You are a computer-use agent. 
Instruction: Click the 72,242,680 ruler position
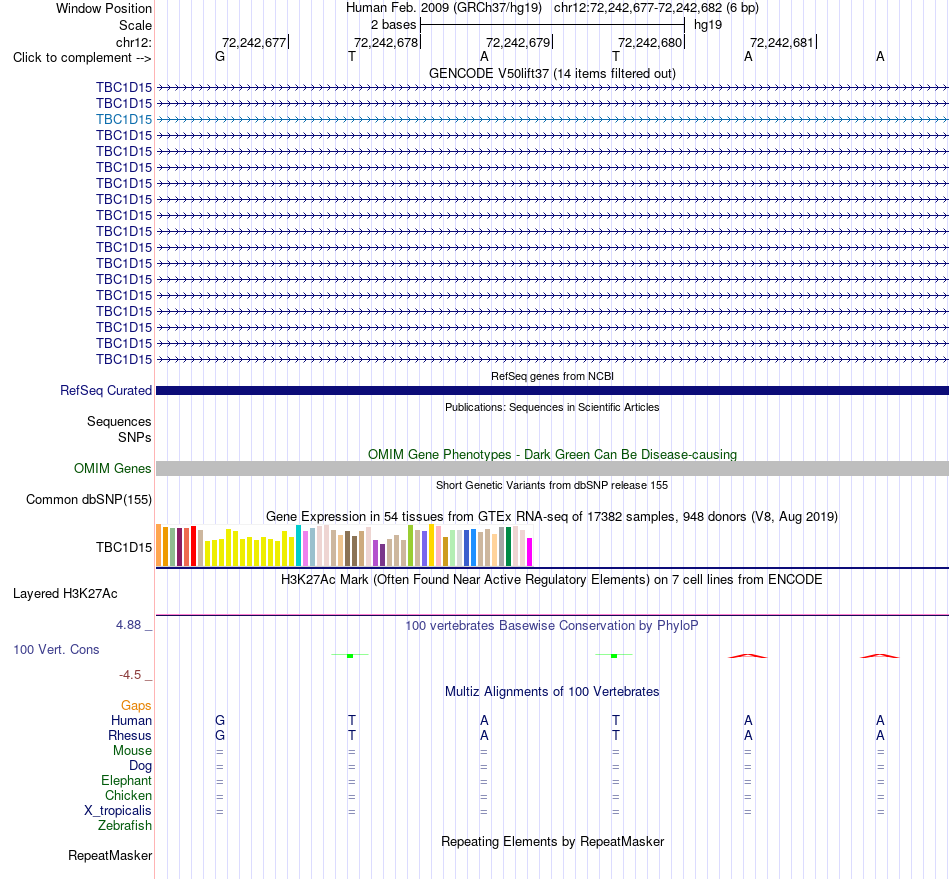(650, 42)
